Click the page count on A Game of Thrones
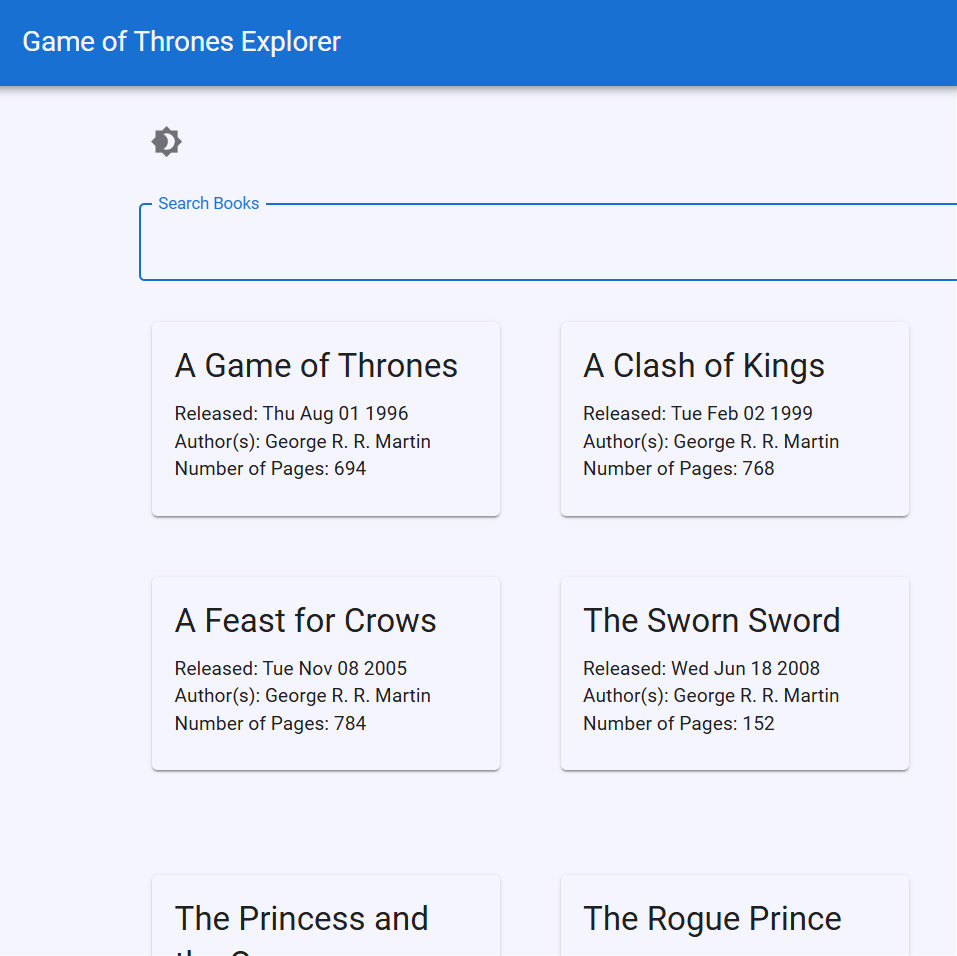The image size is (957, 956). pyautogui.click(x=270, y=468)
